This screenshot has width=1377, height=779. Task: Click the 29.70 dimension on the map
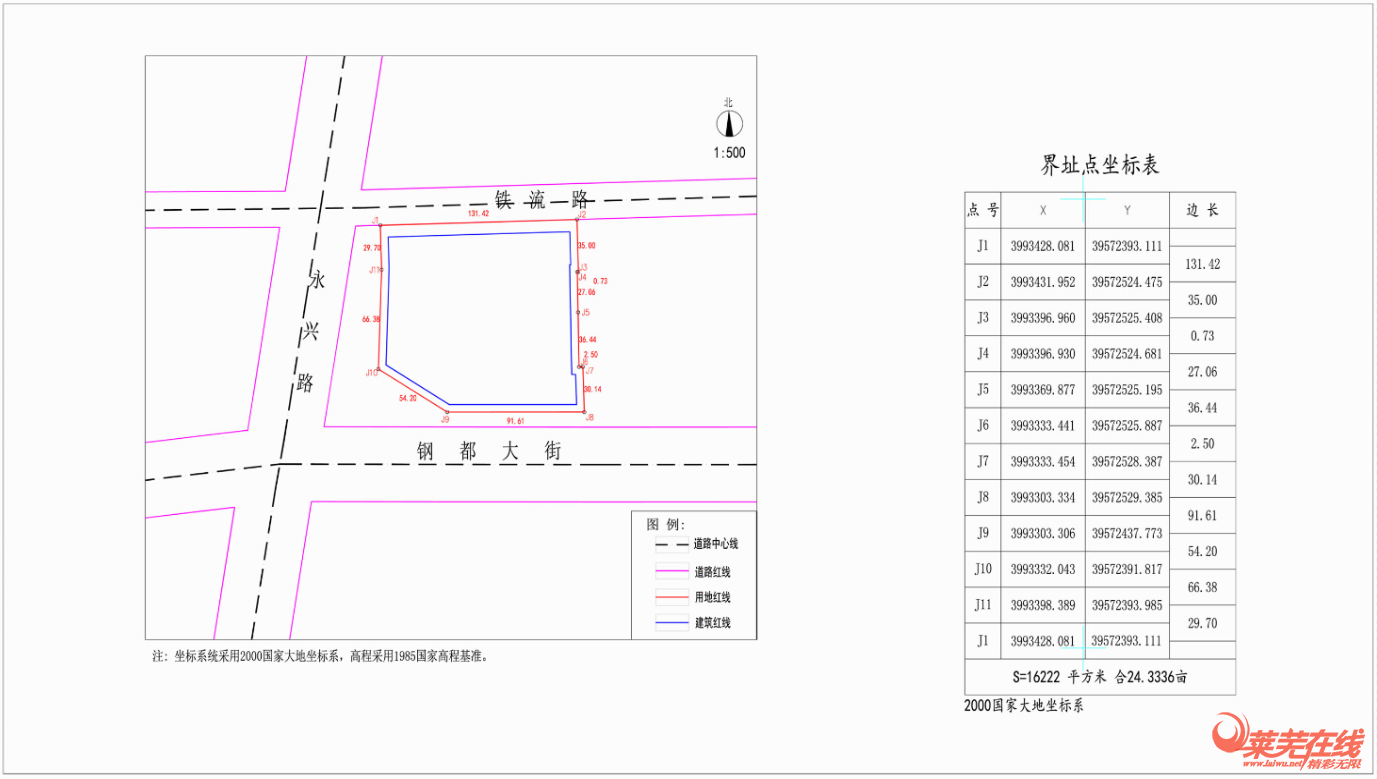point(372,247)
